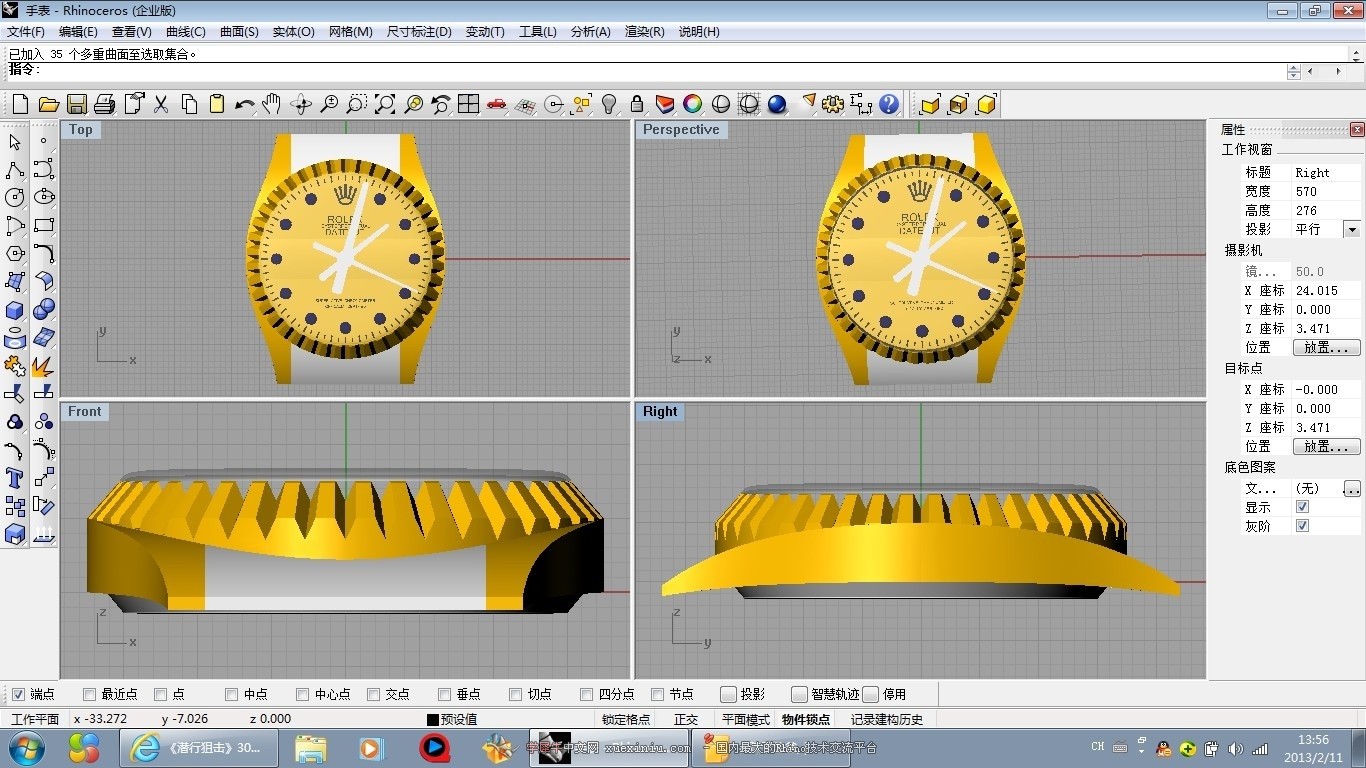Select the Zoom window icon

356,104
